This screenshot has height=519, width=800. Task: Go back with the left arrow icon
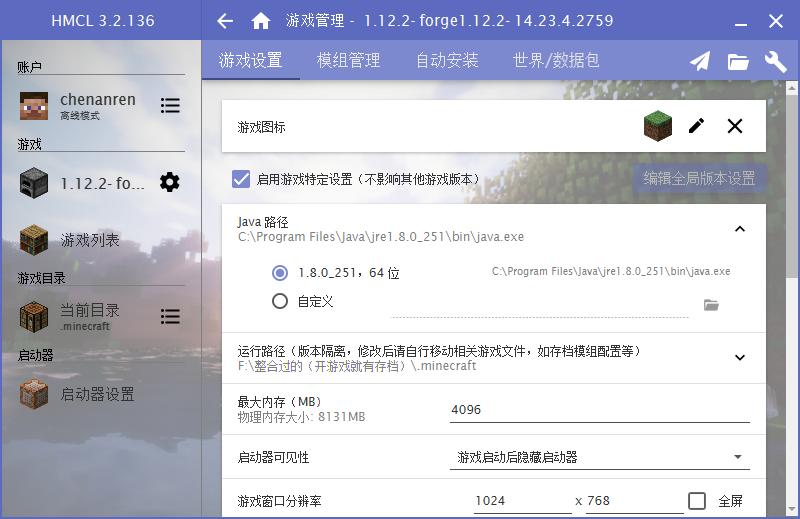[225, 21]
